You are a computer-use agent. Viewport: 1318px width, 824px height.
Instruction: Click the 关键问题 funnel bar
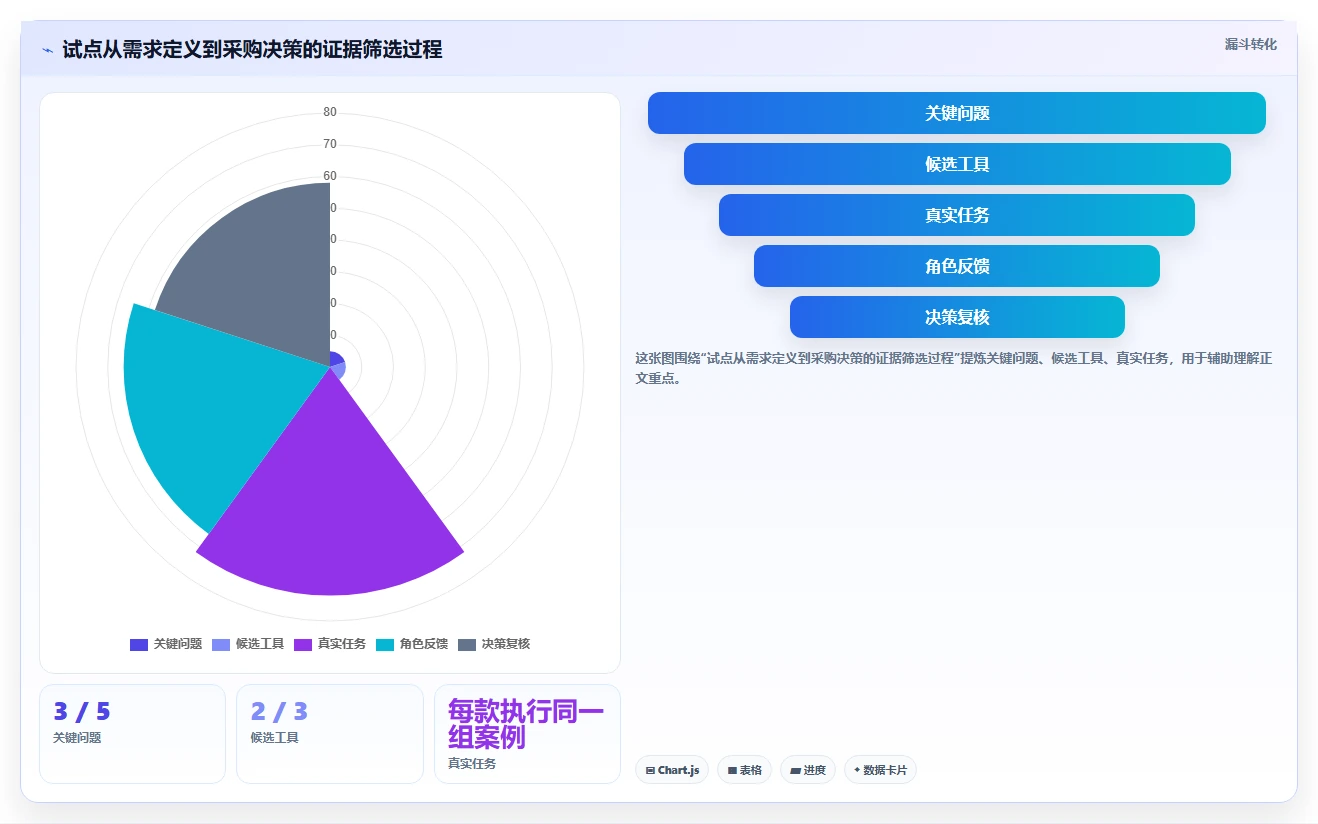click(957, 113)
